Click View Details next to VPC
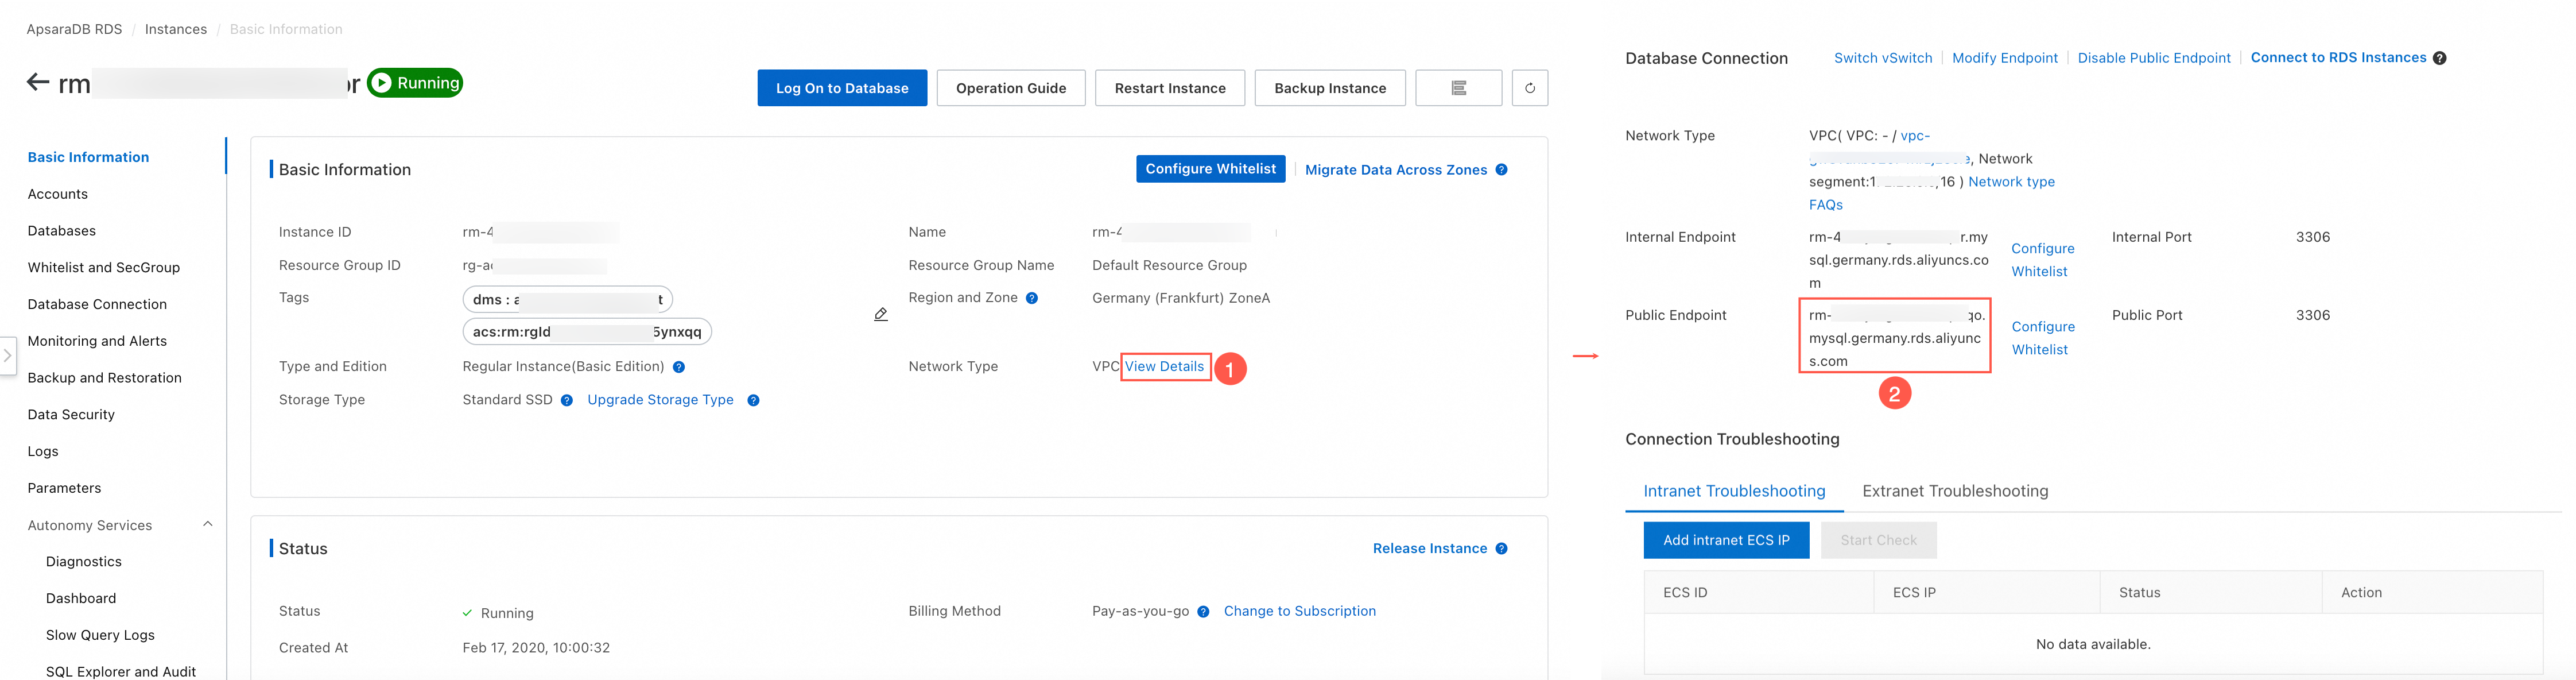This screenshot has height=680, width=2576. pos(1164,367)
